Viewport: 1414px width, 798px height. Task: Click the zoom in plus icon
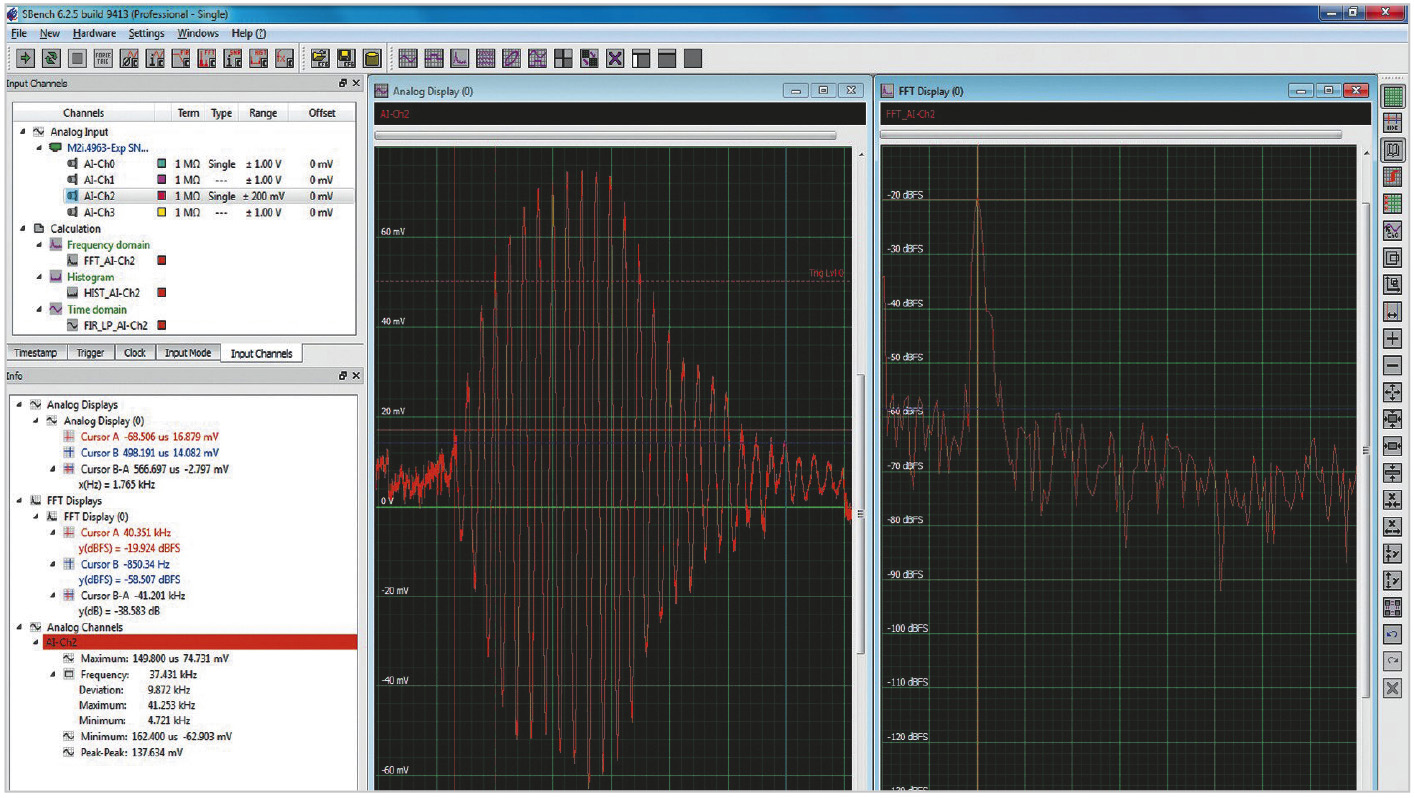(x=1392, y=339)
